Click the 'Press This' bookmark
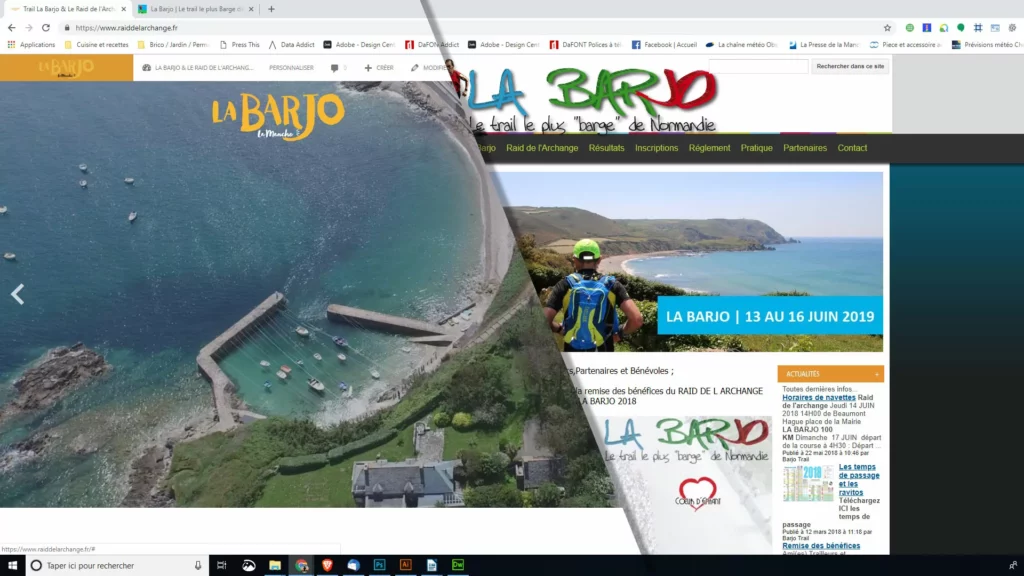The height and width of the screenshot is (576, 1024). (x=240, y=45)
